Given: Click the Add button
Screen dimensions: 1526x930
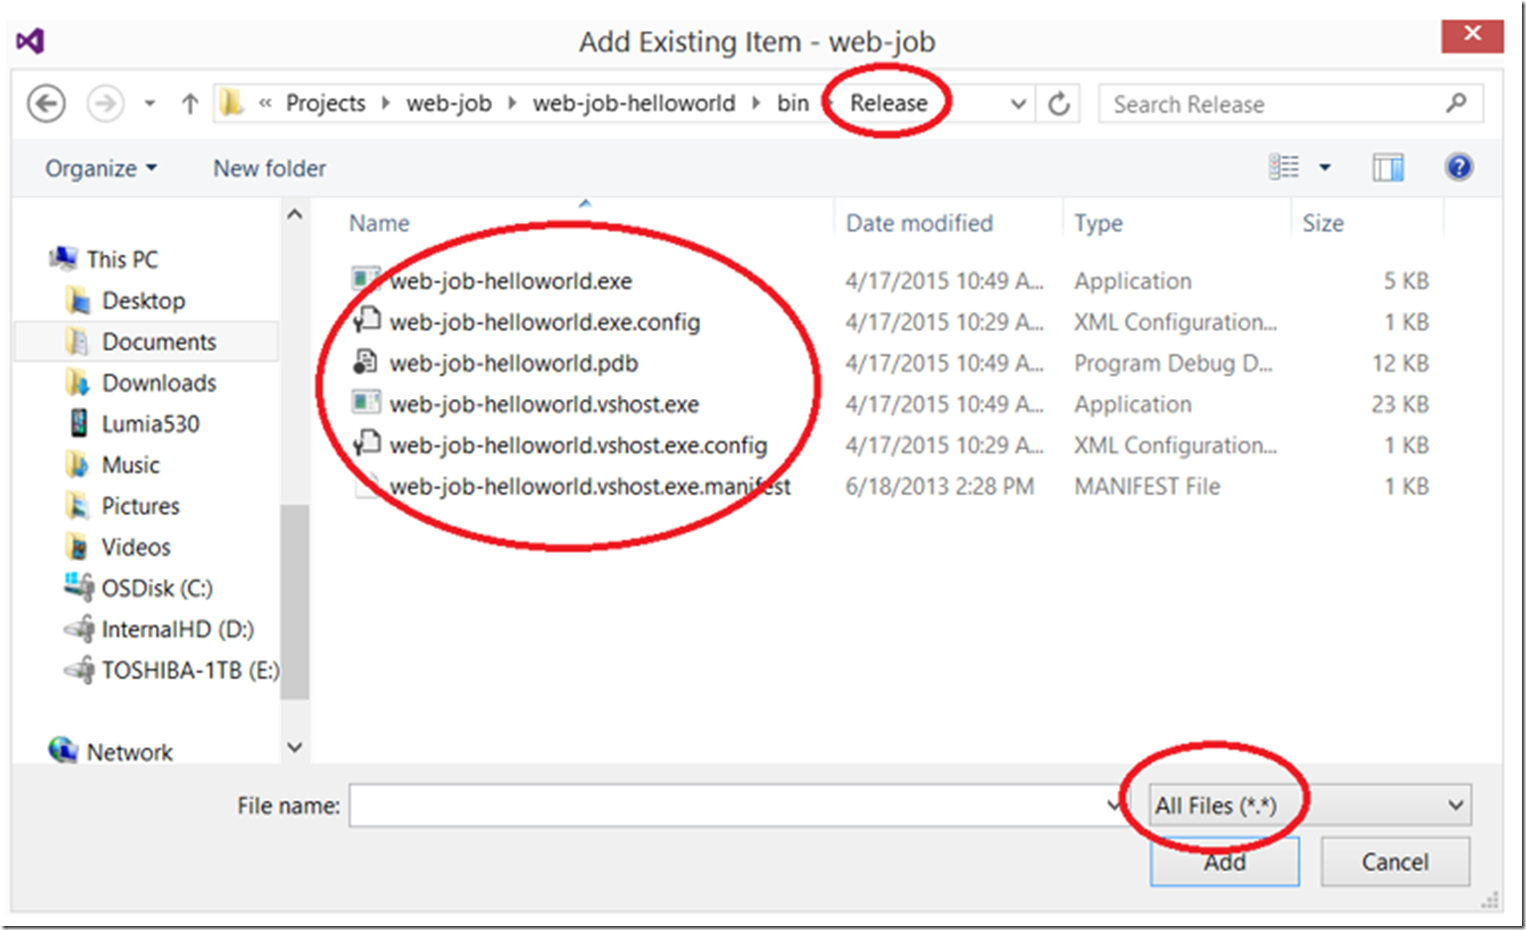Looking at the screenshot, I should [x=1224, y=861].
